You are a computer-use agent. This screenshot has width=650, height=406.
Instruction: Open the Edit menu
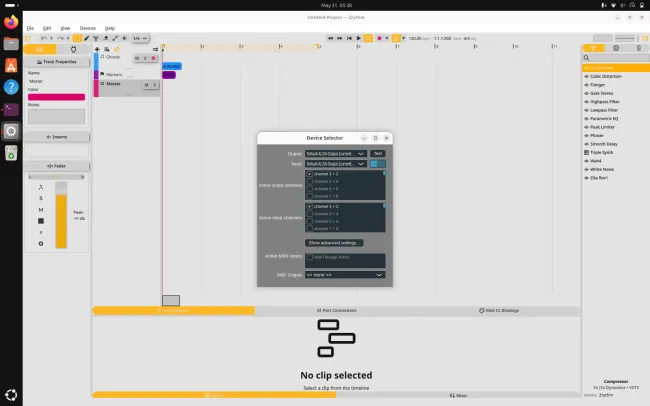tap(47, 28)
